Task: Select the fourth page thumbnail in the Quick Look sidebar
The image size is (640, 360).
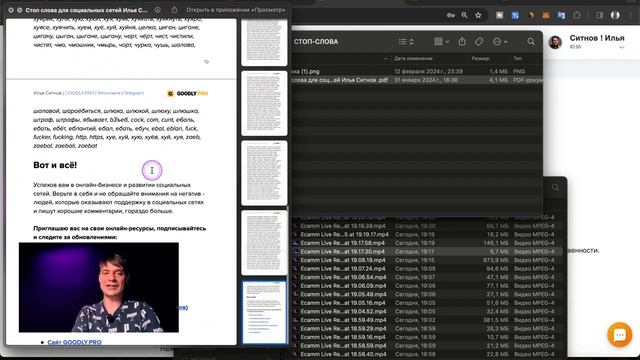Action: pos(264,243)
